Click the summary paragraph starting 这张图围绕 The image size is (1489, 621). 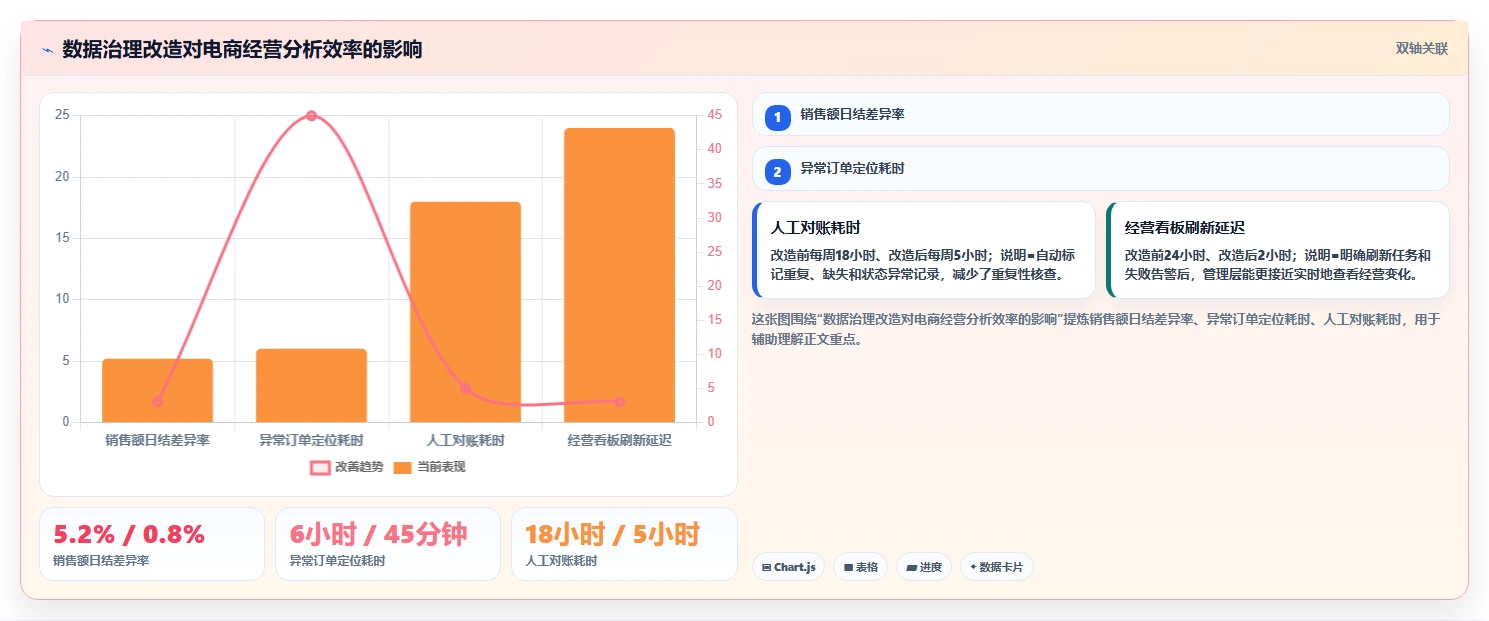pyautogui.click(x=1096, y=329)
